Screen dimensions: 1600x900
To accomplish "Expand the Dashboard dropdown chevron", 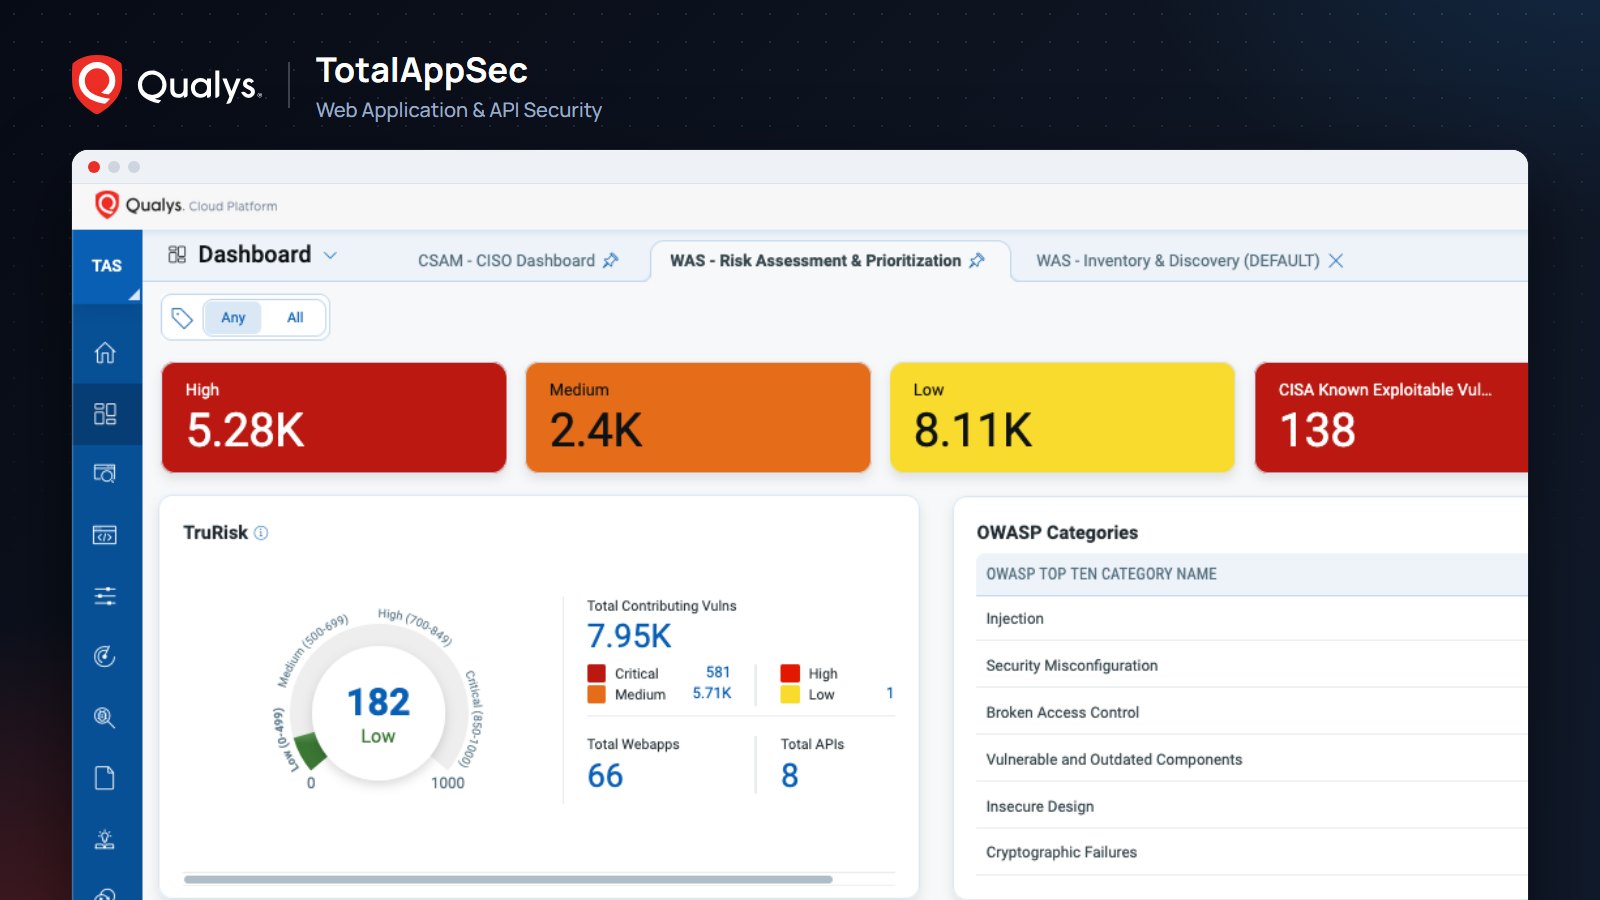I will [330, 255].
